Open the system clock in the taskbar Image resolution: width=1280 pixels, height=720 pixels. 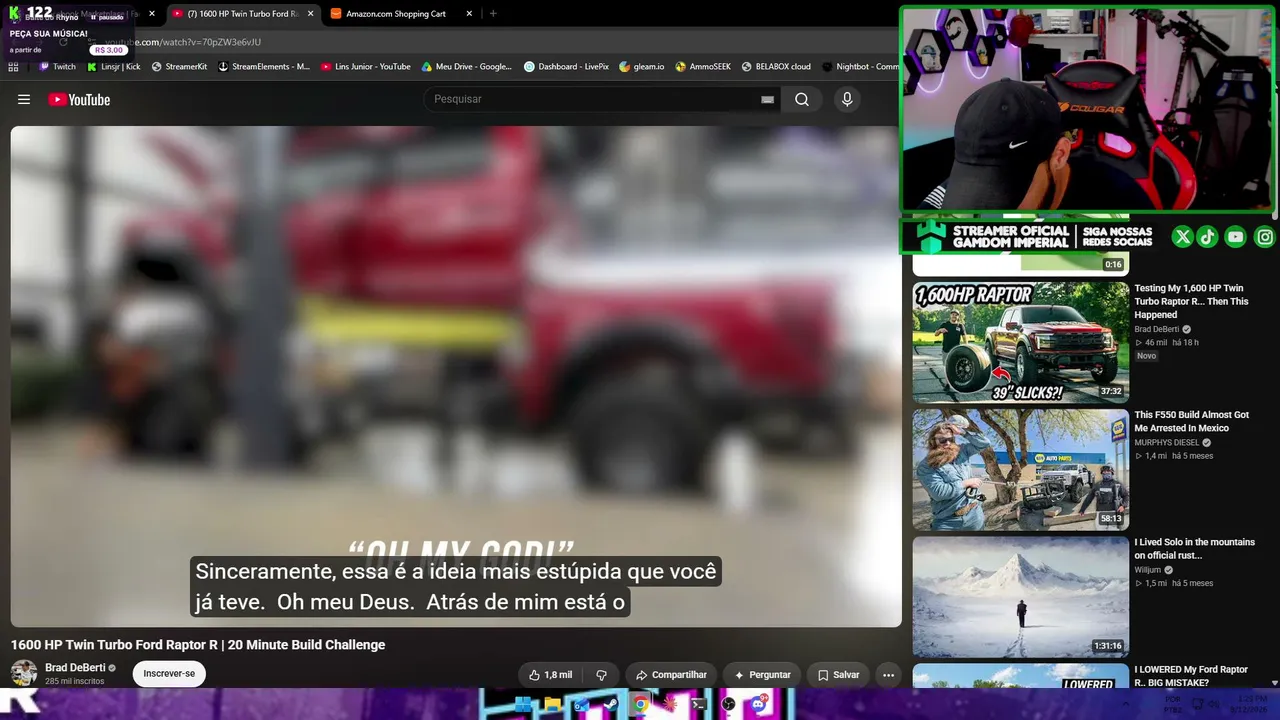point(1251,704)
